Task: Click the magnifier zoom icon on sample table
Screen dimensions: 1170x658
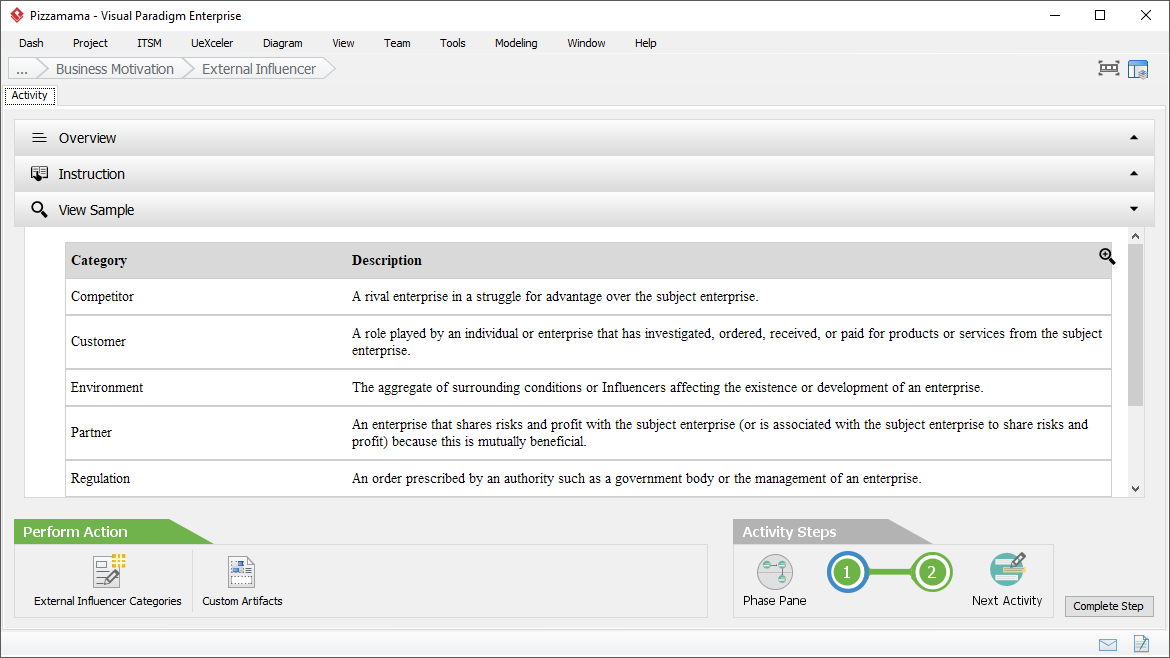Action: click(x=1107, y=257)
